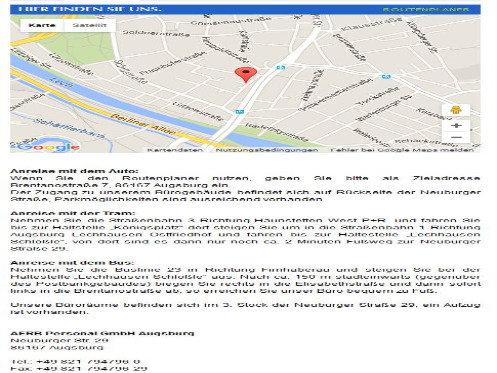The height and width of the screenshot is (373, 497).
Task: Click the 'Yorkstraße' street label
Action: [377, 96]
